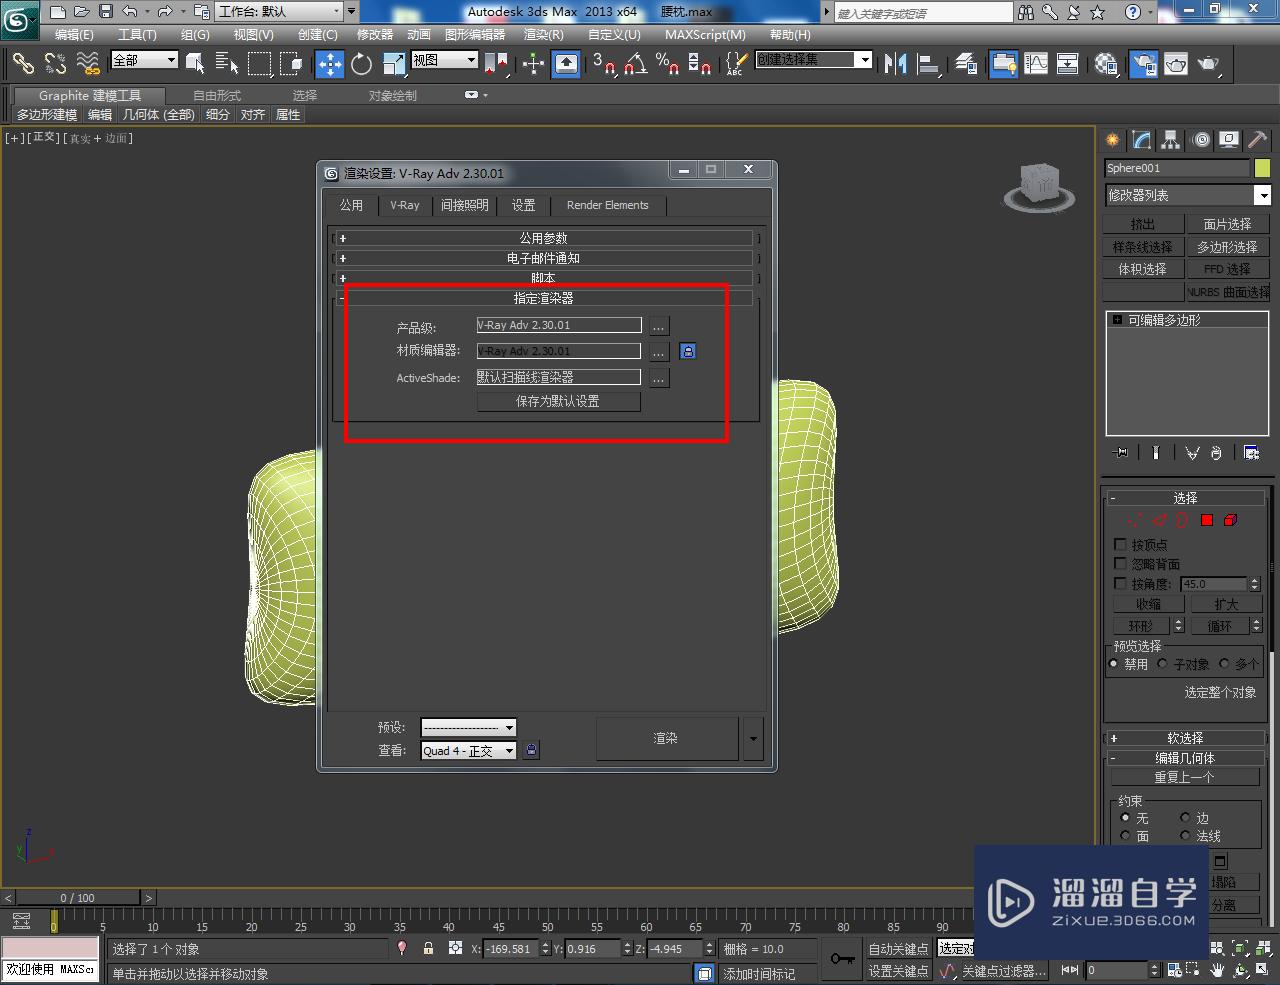Viewport: 1280px width, 985px height.
Task: Click the Configure Modifier Sets icon
Action: click(1251, 453)
